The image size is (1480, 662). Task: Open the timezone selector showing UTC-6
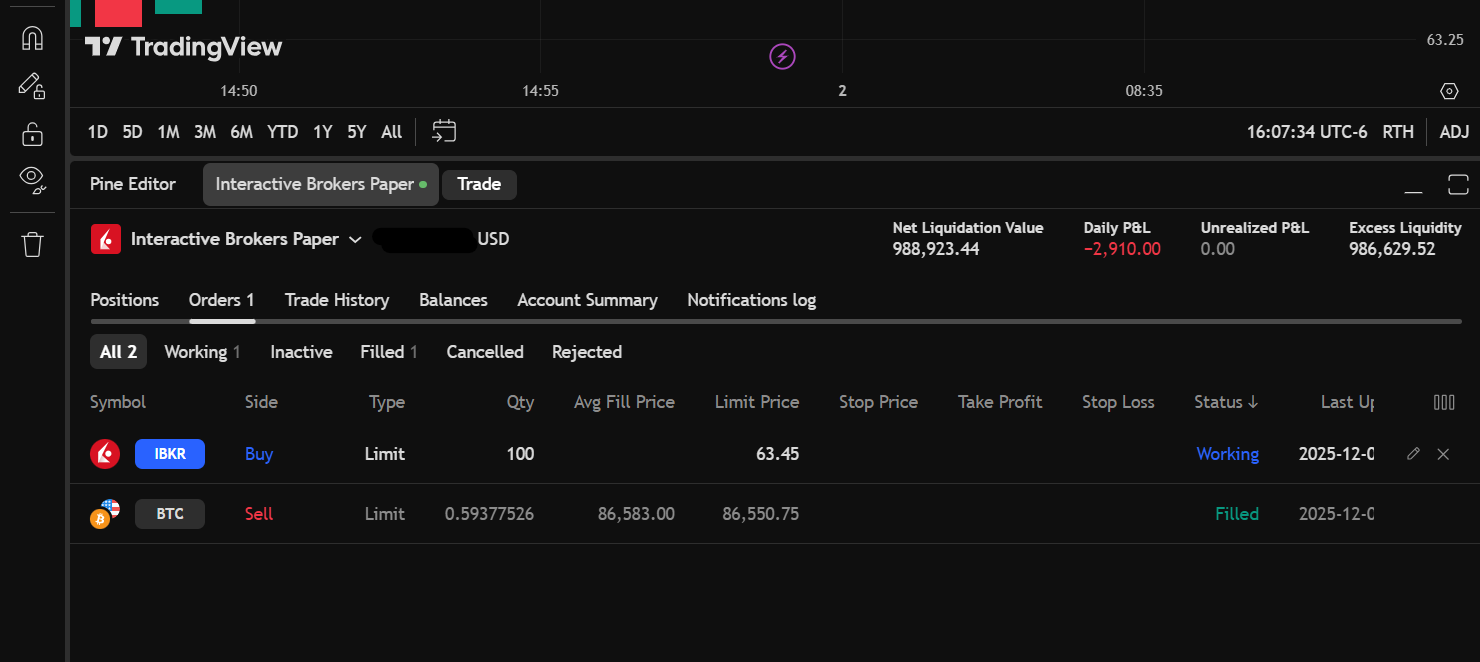point(1307,131)
